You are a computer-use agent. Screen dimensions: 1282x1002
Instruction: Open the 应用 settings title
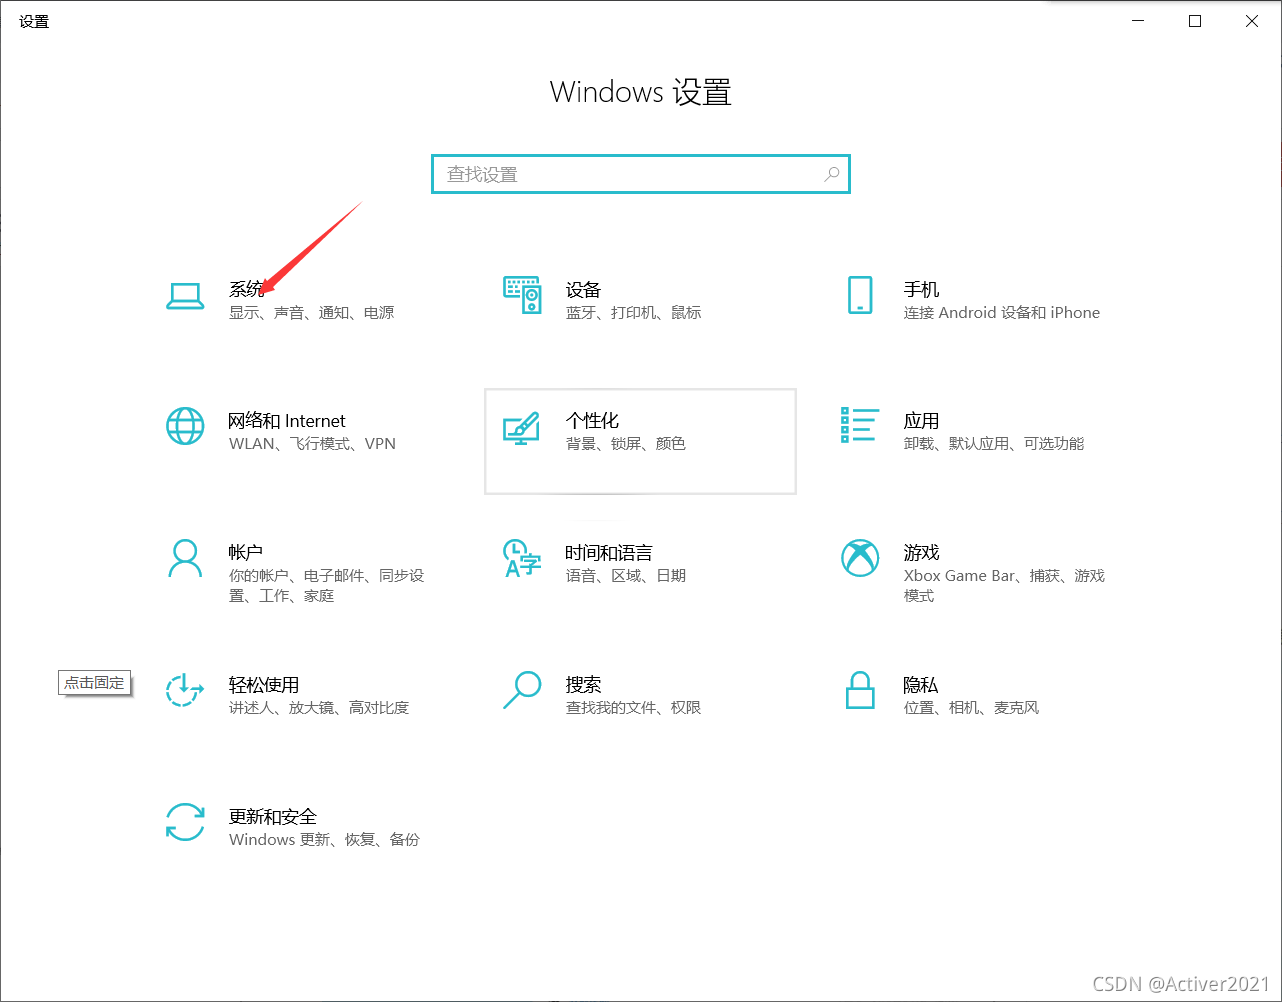coord(921,421)
